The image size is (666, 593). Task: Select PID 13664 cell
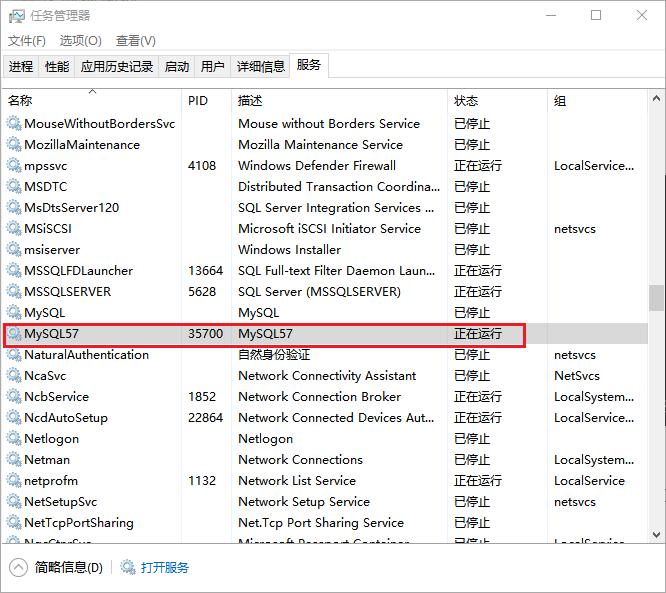[x=206, y=271]
